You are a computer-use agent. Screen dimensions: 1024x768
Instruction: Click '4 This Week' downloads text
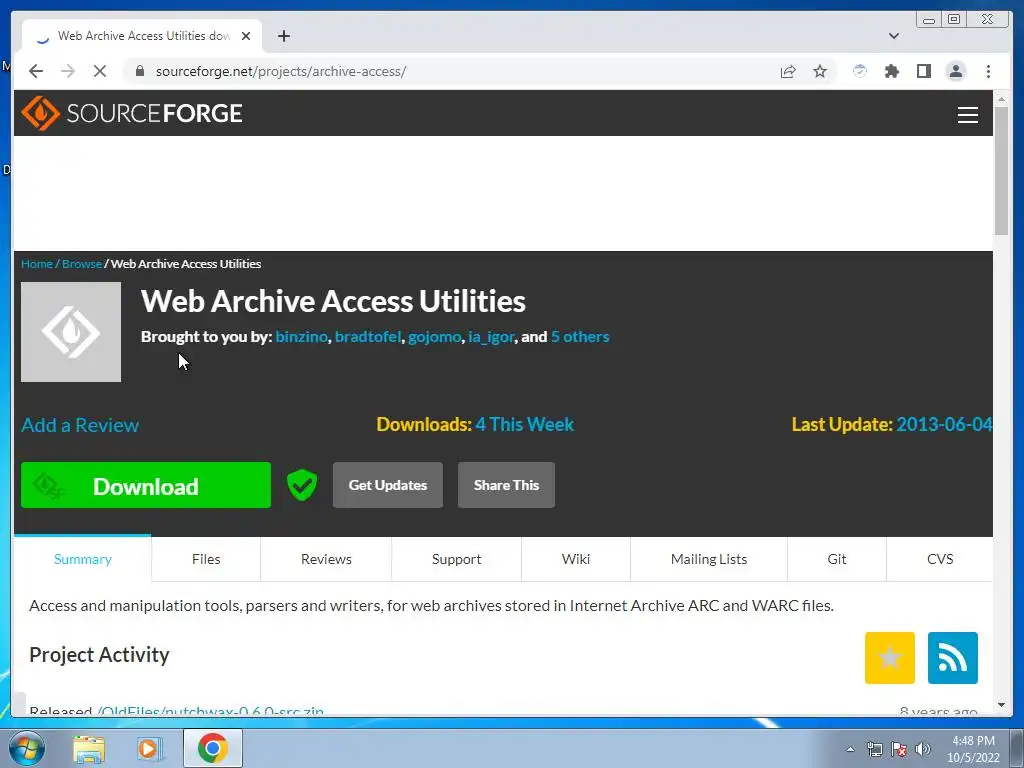click(x=524, y=424)
